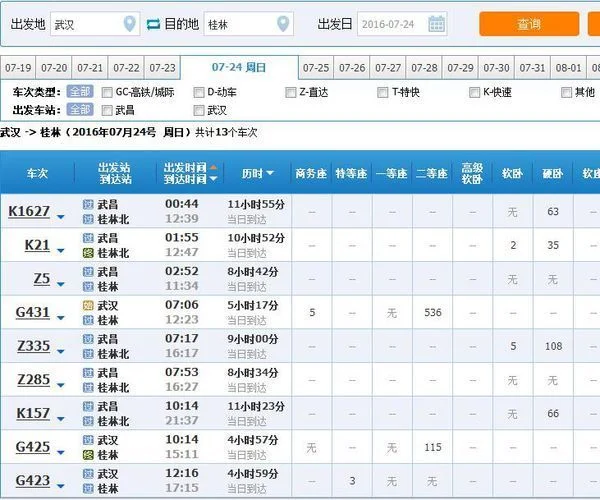This screenshot has height=500, width=600.
Task: Expand stops dropdown arrow beside K1627
Action: (x=60, y=217)
